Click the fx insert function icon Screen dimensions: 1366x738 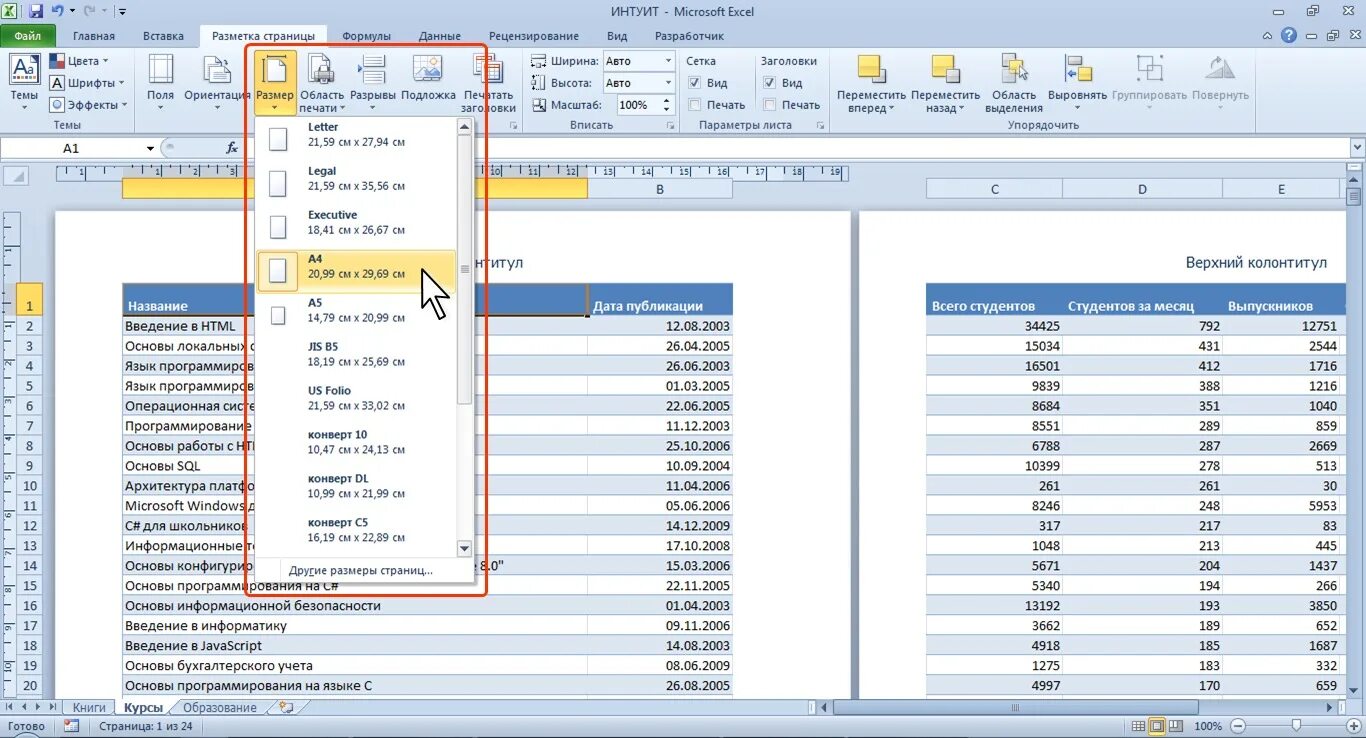click(232, 148)
